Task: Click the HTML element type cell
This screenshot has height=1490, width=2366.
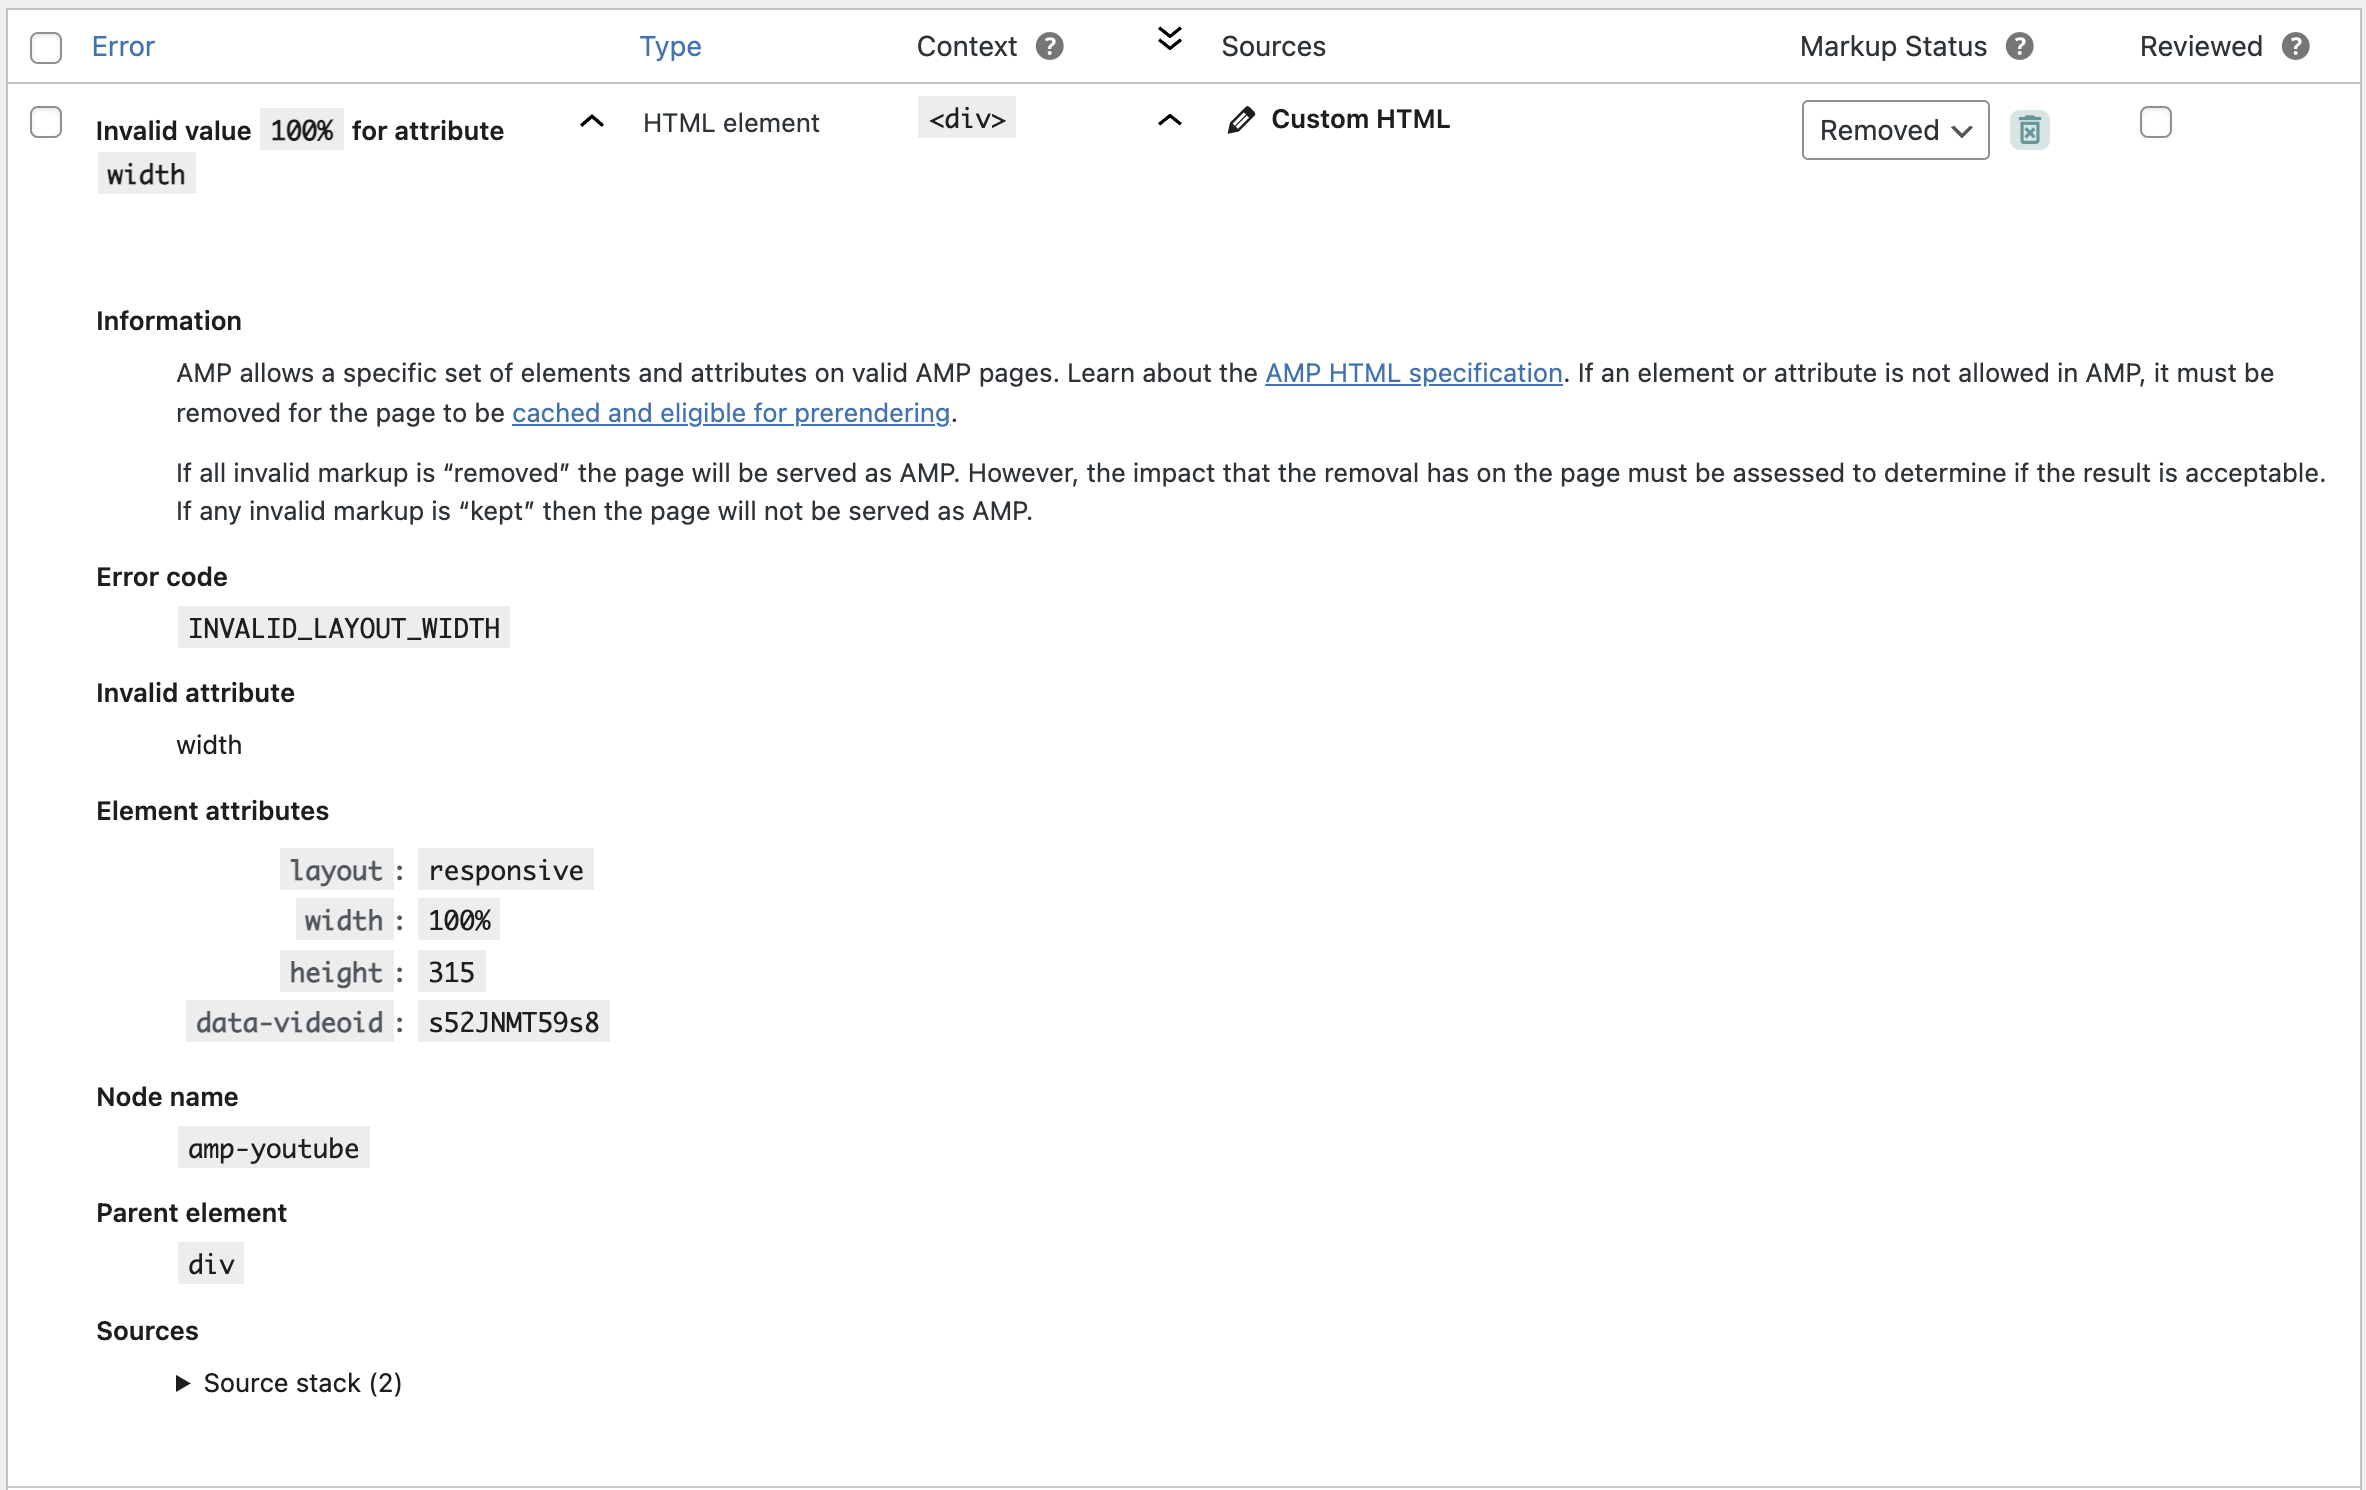Action: tap(730, 123)
